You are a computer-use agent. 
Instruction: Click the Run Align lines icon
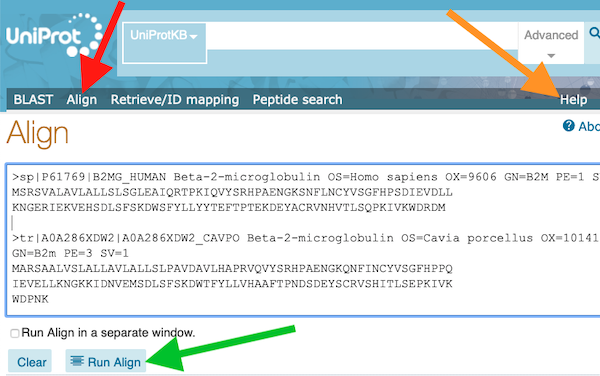click(77, 361)
